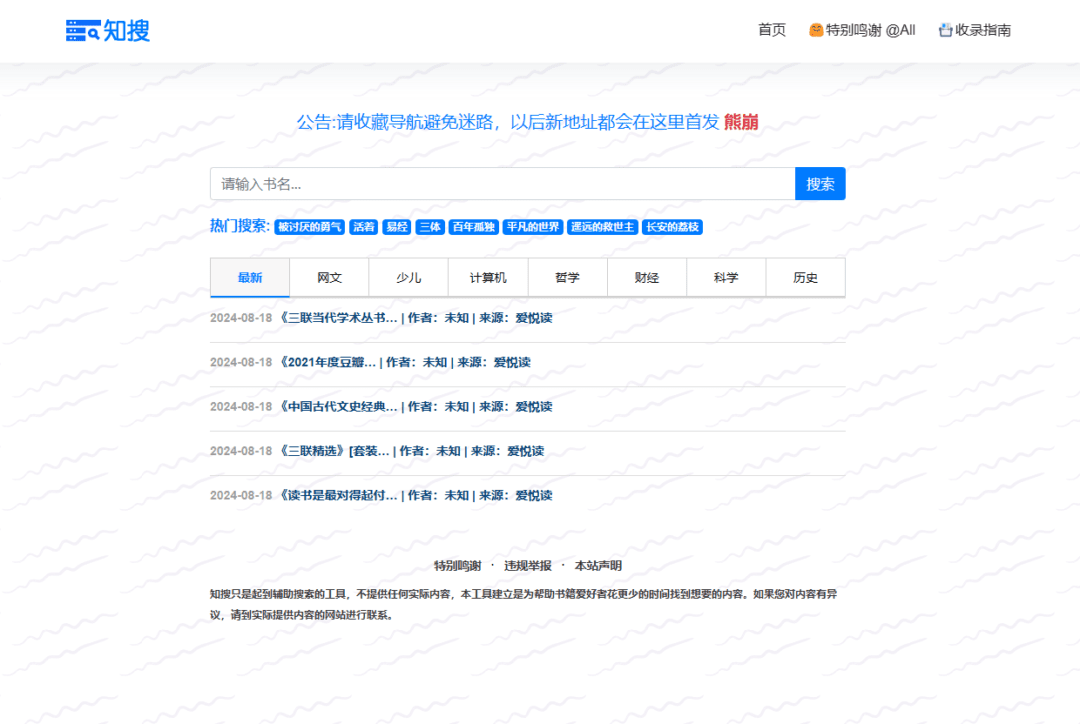Switch to the 网文 tab
The height and width of the screenshot is (724, 1080).
329,277
